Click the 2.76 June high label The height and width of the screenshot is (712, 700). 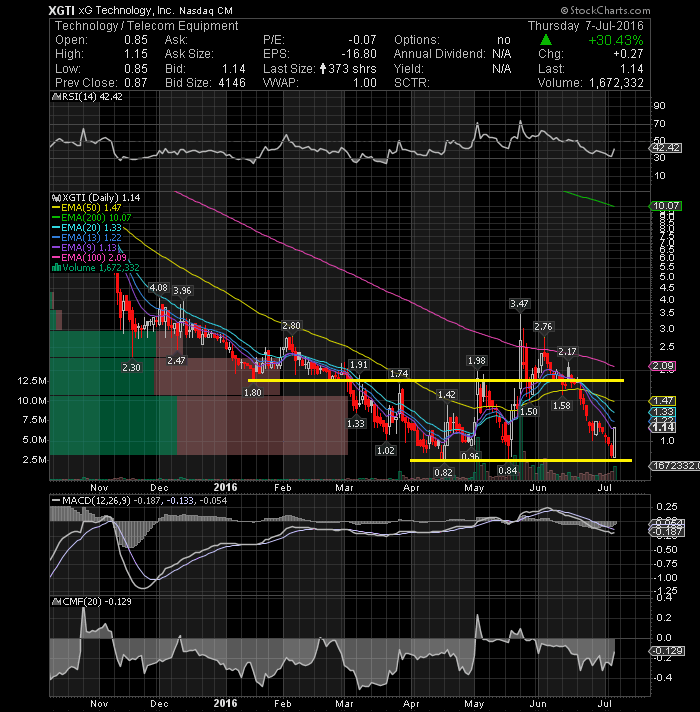point(543,326)
